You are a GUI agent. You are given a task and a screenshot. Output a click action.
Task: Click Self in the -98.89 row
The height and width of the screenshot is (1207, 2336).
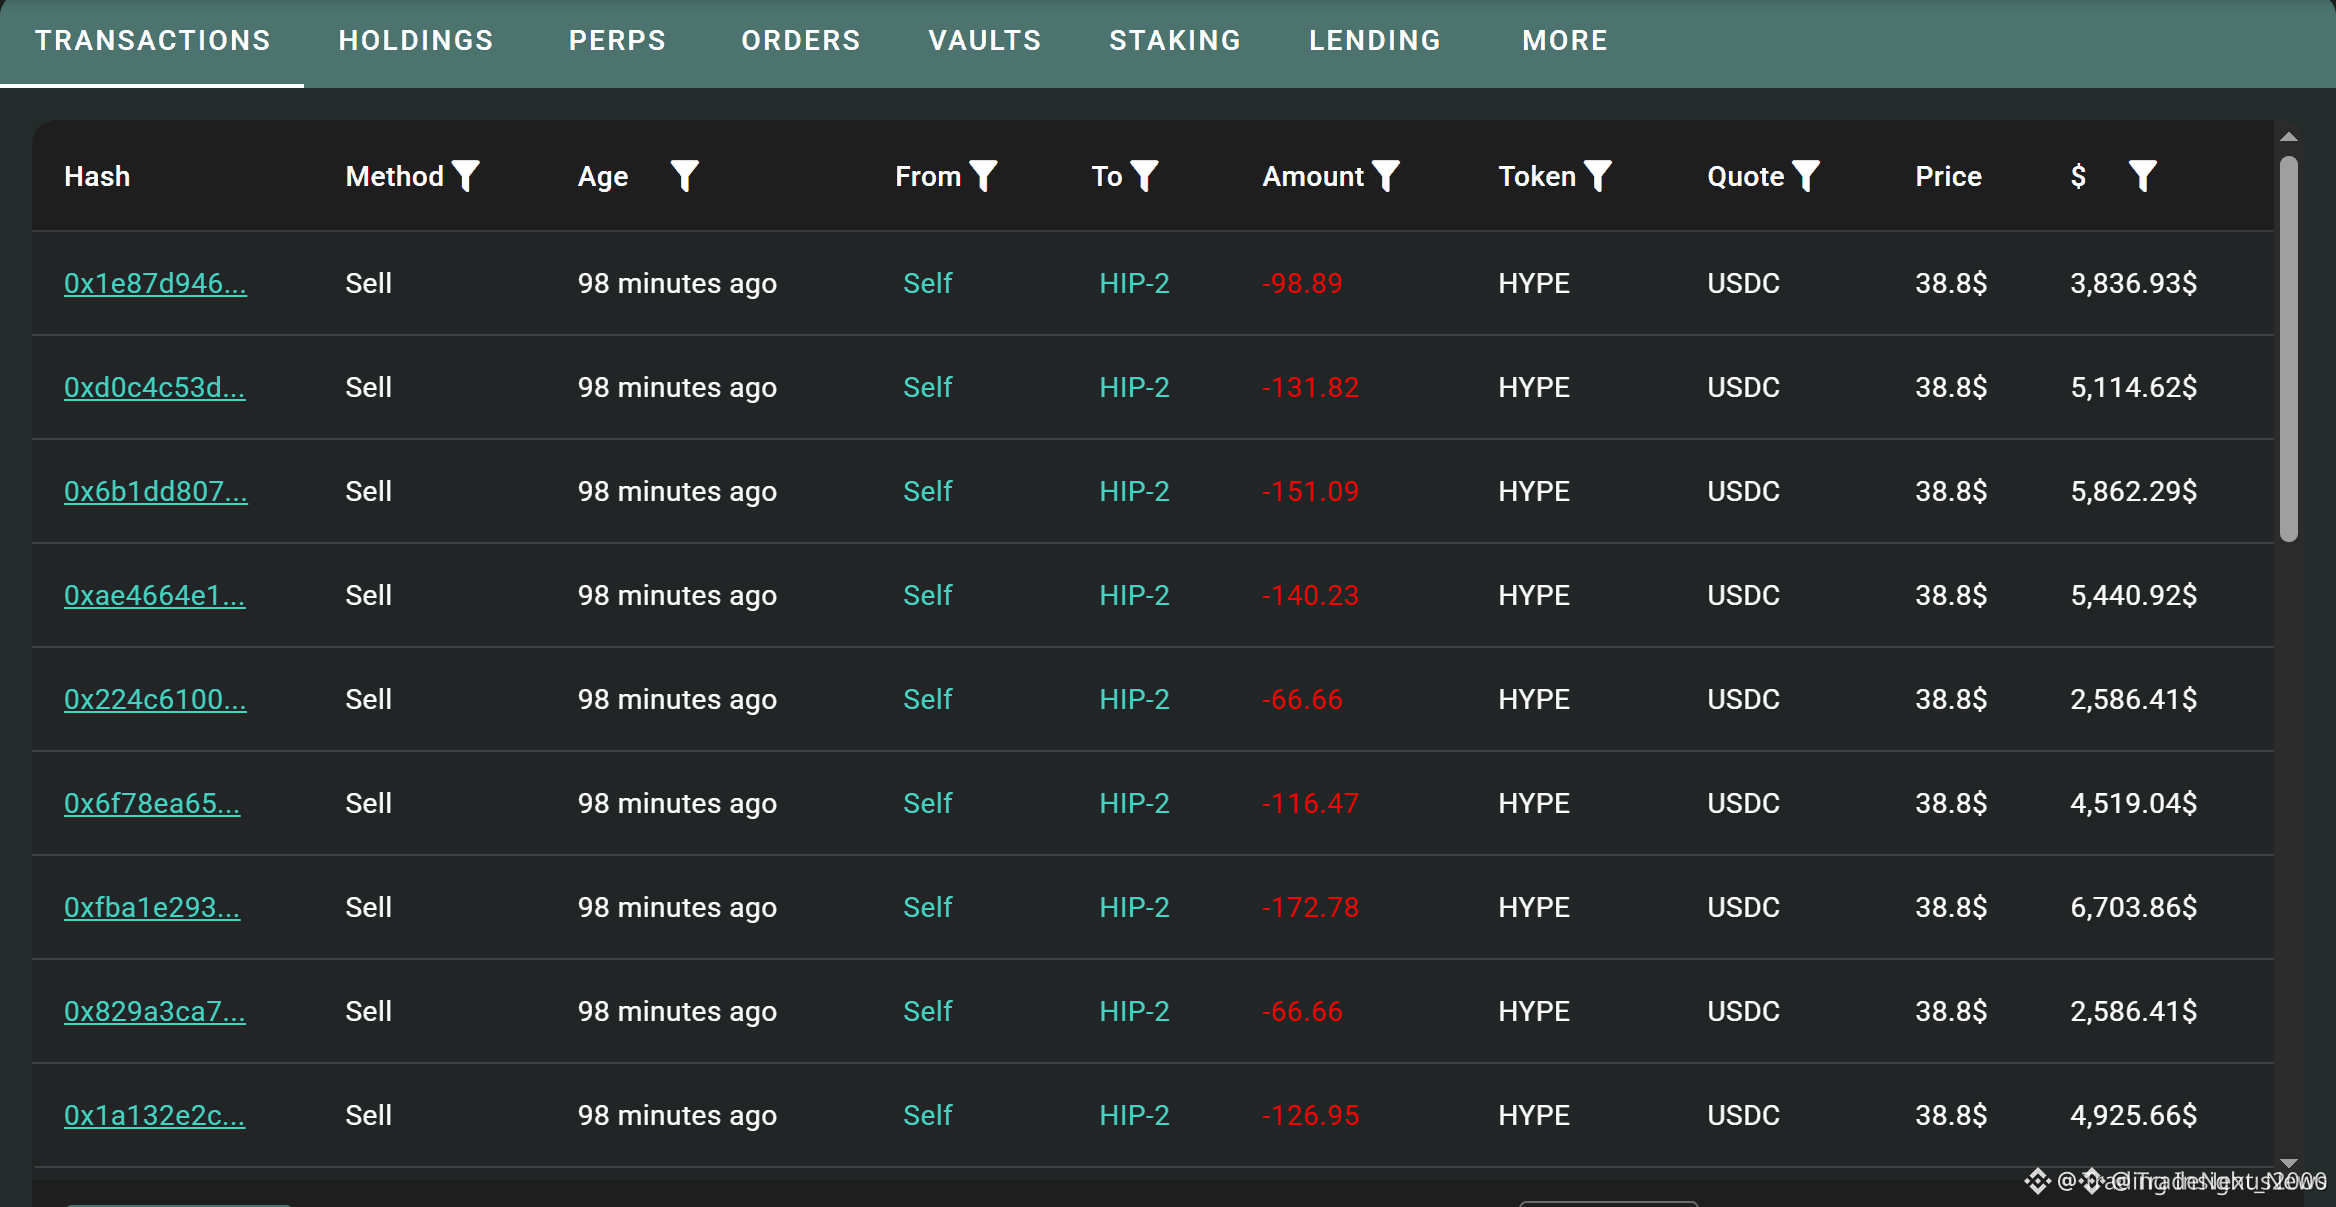pos(927,283)
